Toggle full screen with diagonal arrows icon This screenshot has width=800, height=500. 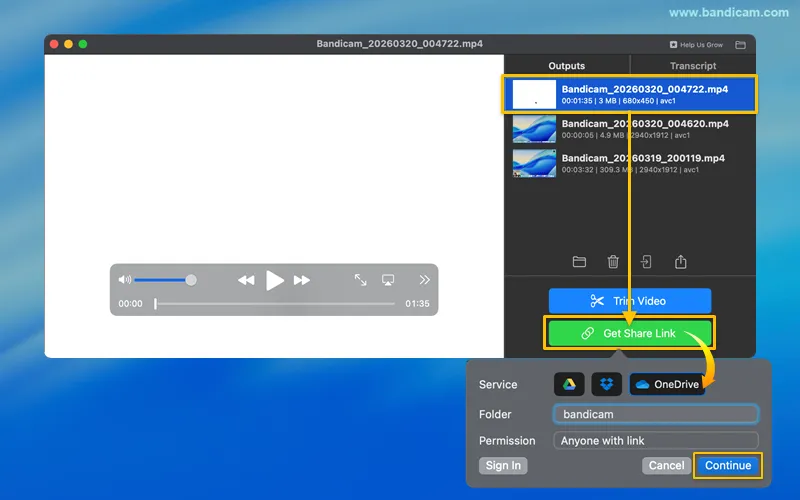pos(361,280)
